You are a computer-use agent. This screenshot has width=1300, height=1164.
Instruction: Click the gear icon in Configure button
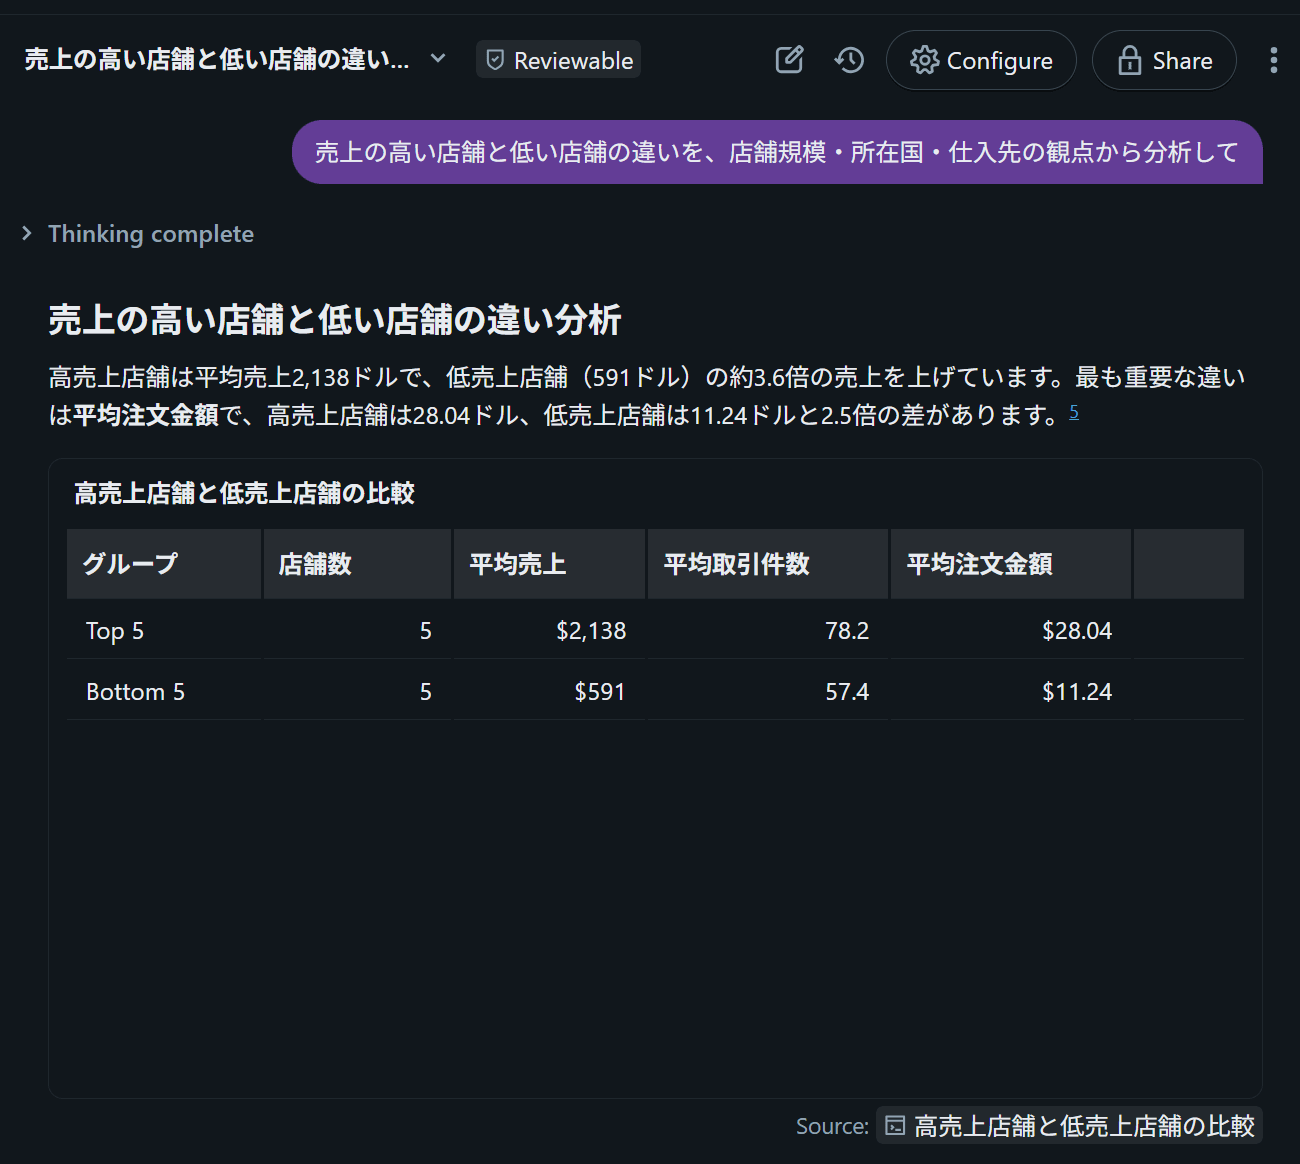pos(924,61)
